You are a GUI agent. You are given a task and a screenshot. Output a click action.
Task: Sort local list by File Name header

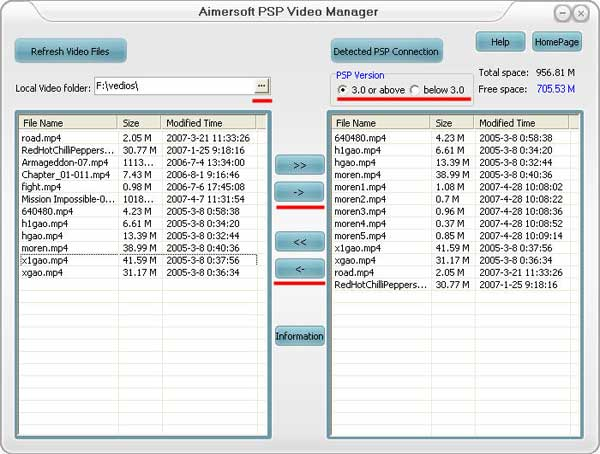click(x=68, y=123)
